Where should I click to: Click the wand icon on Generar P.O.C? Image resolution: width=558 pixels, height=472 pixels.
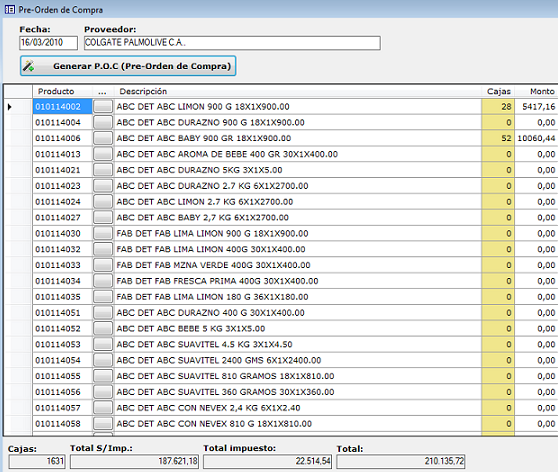tap(28, 66)
